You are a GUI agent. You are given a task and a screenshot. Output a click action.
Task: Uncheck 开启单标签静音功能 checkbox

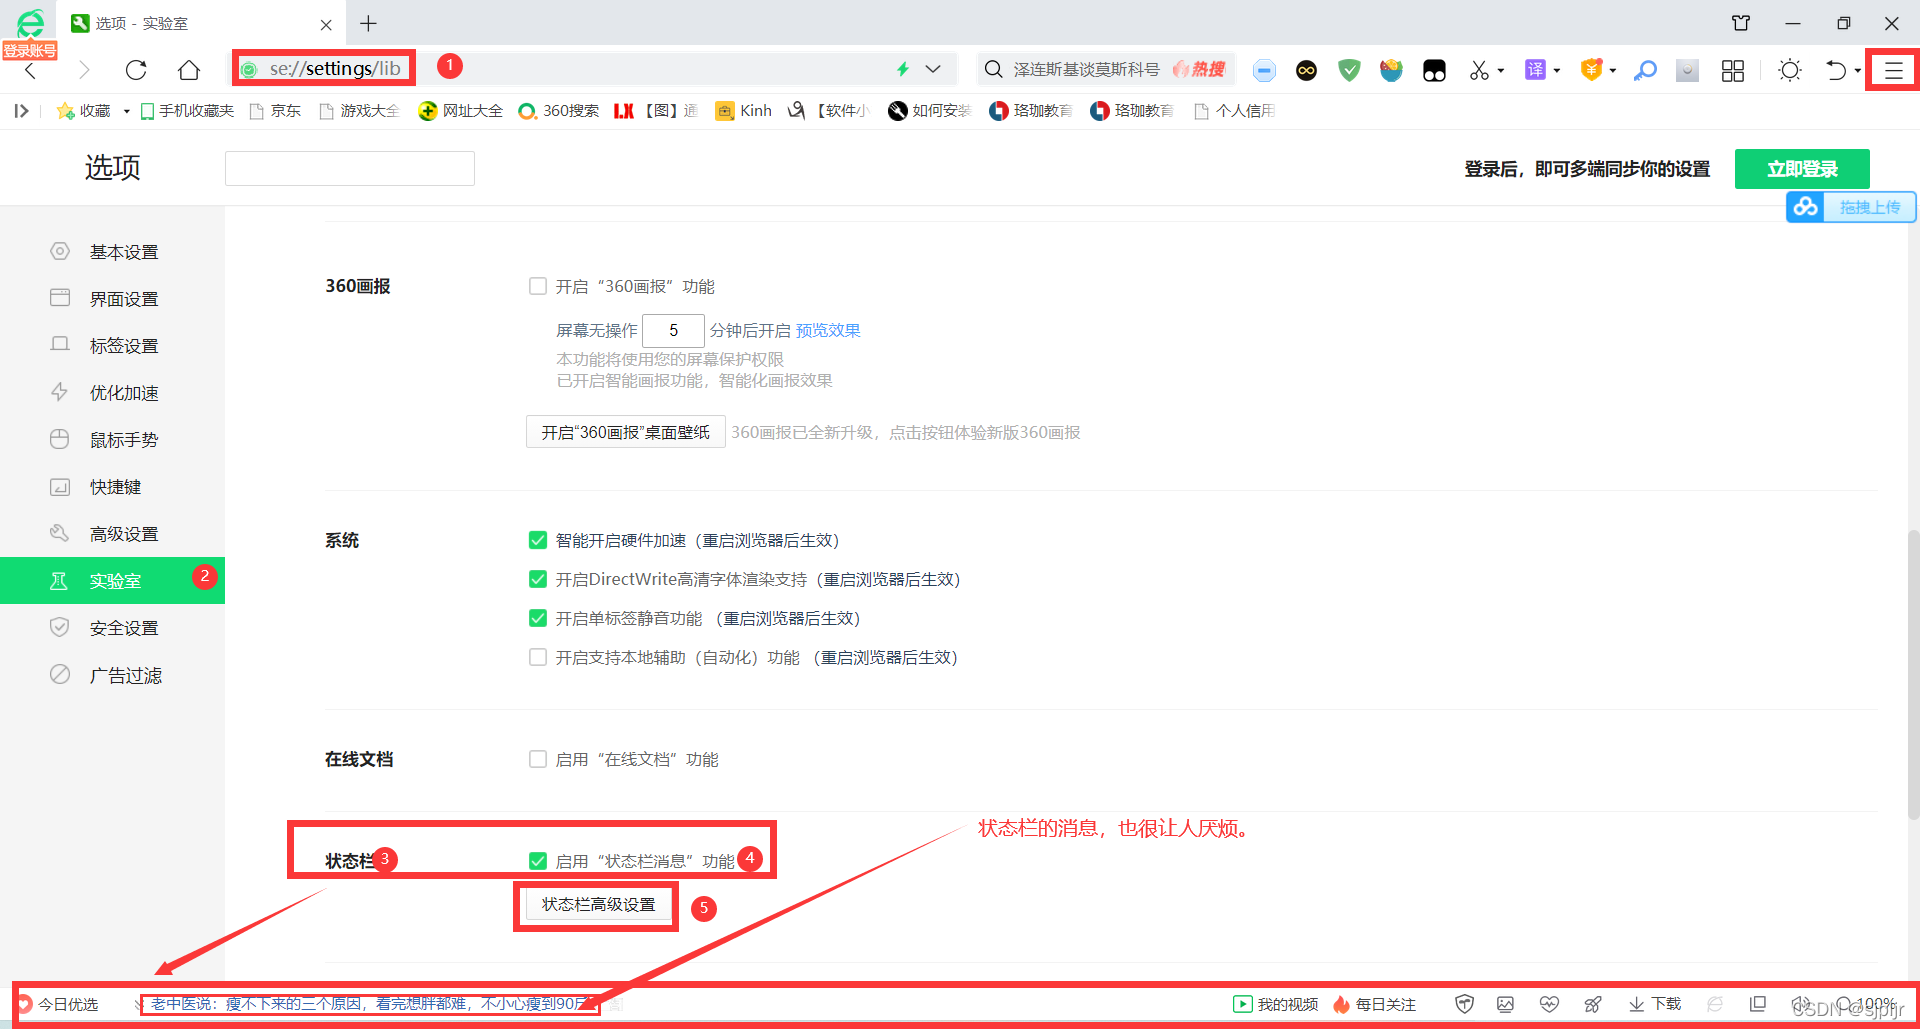(538, 618)
